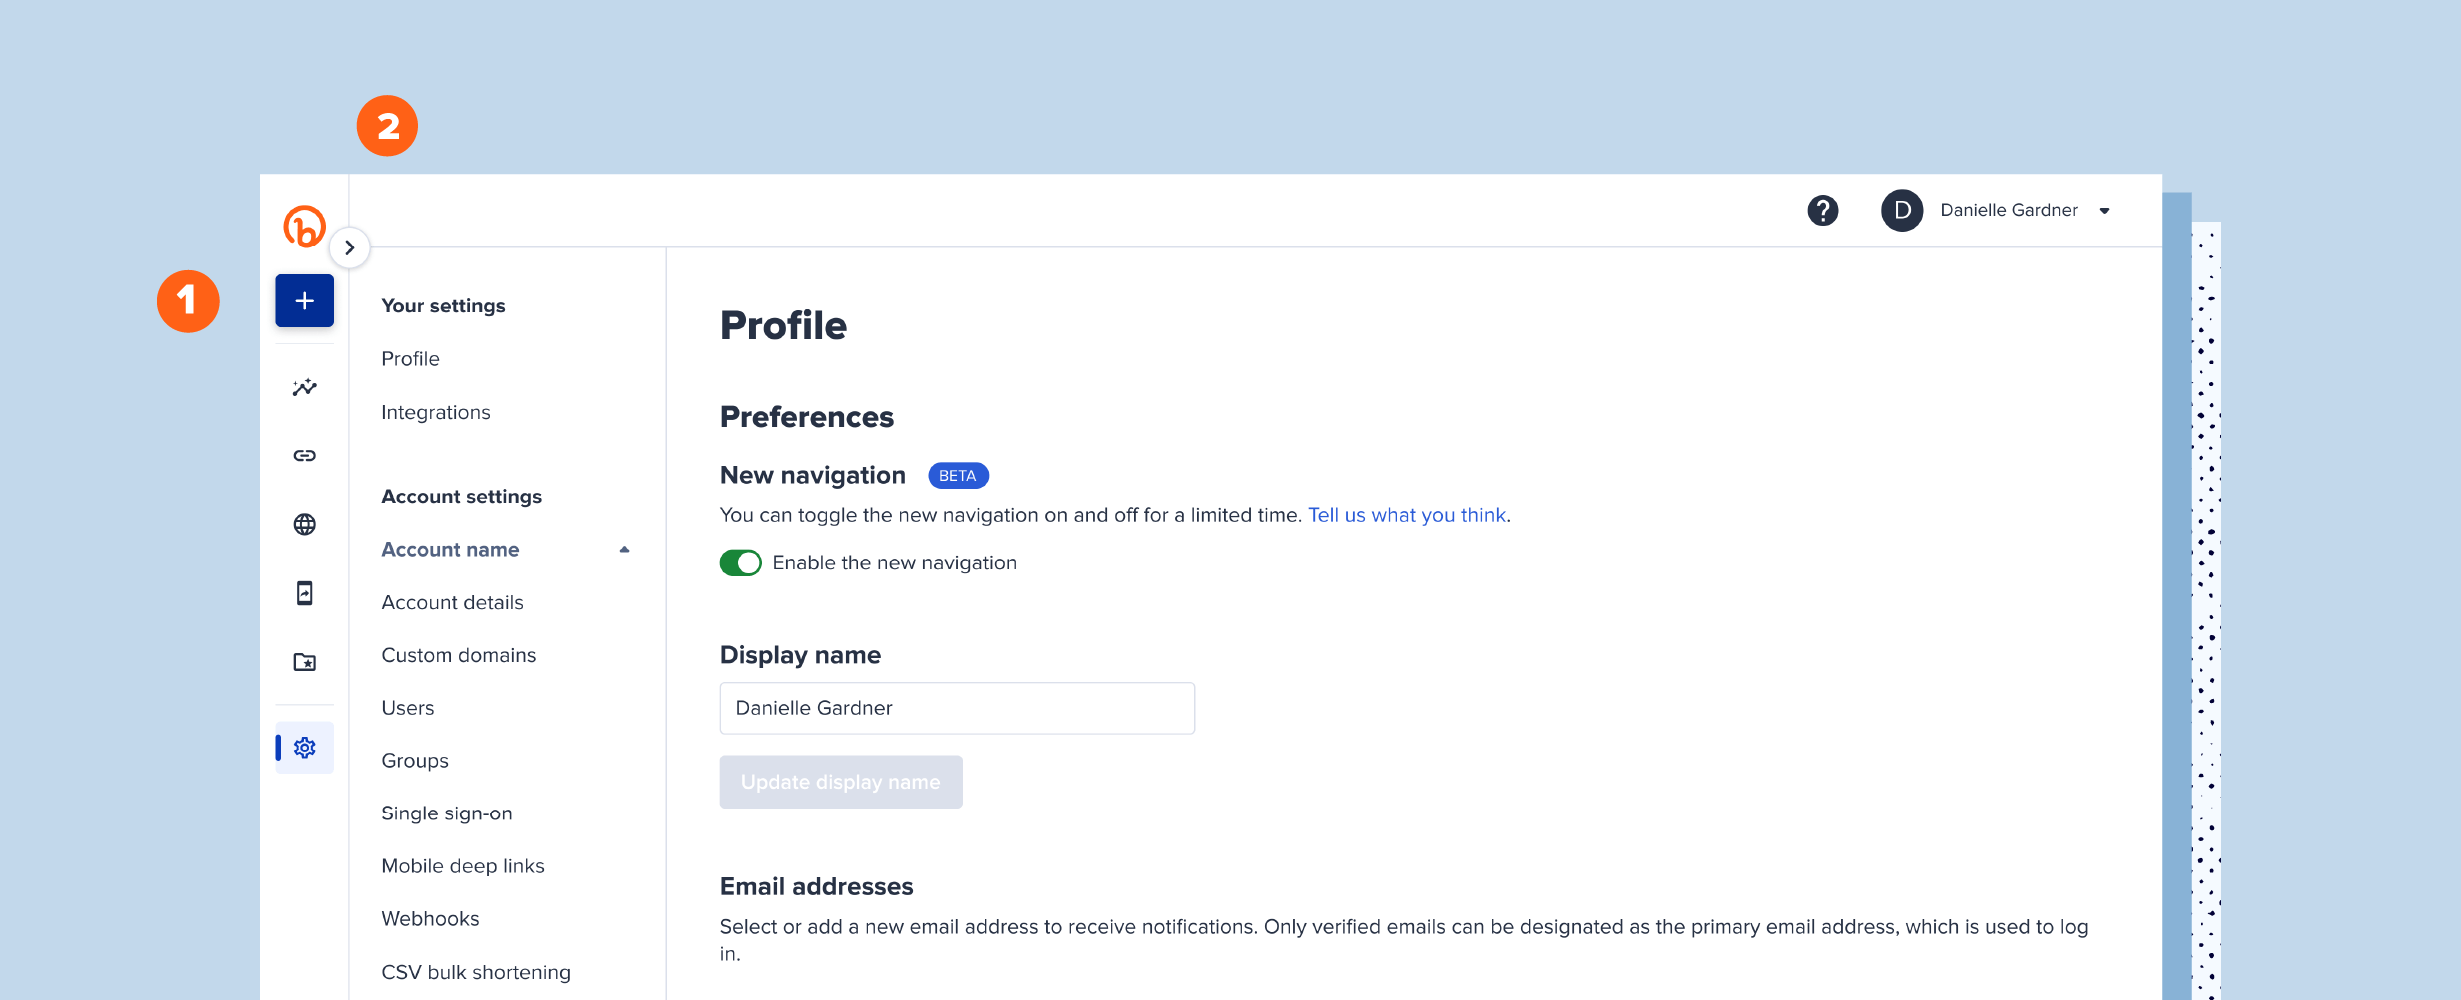Open the Analytics chart icon in sidebar
The width and height of the screenshot is (2461, 1000).
pos(304,387)
